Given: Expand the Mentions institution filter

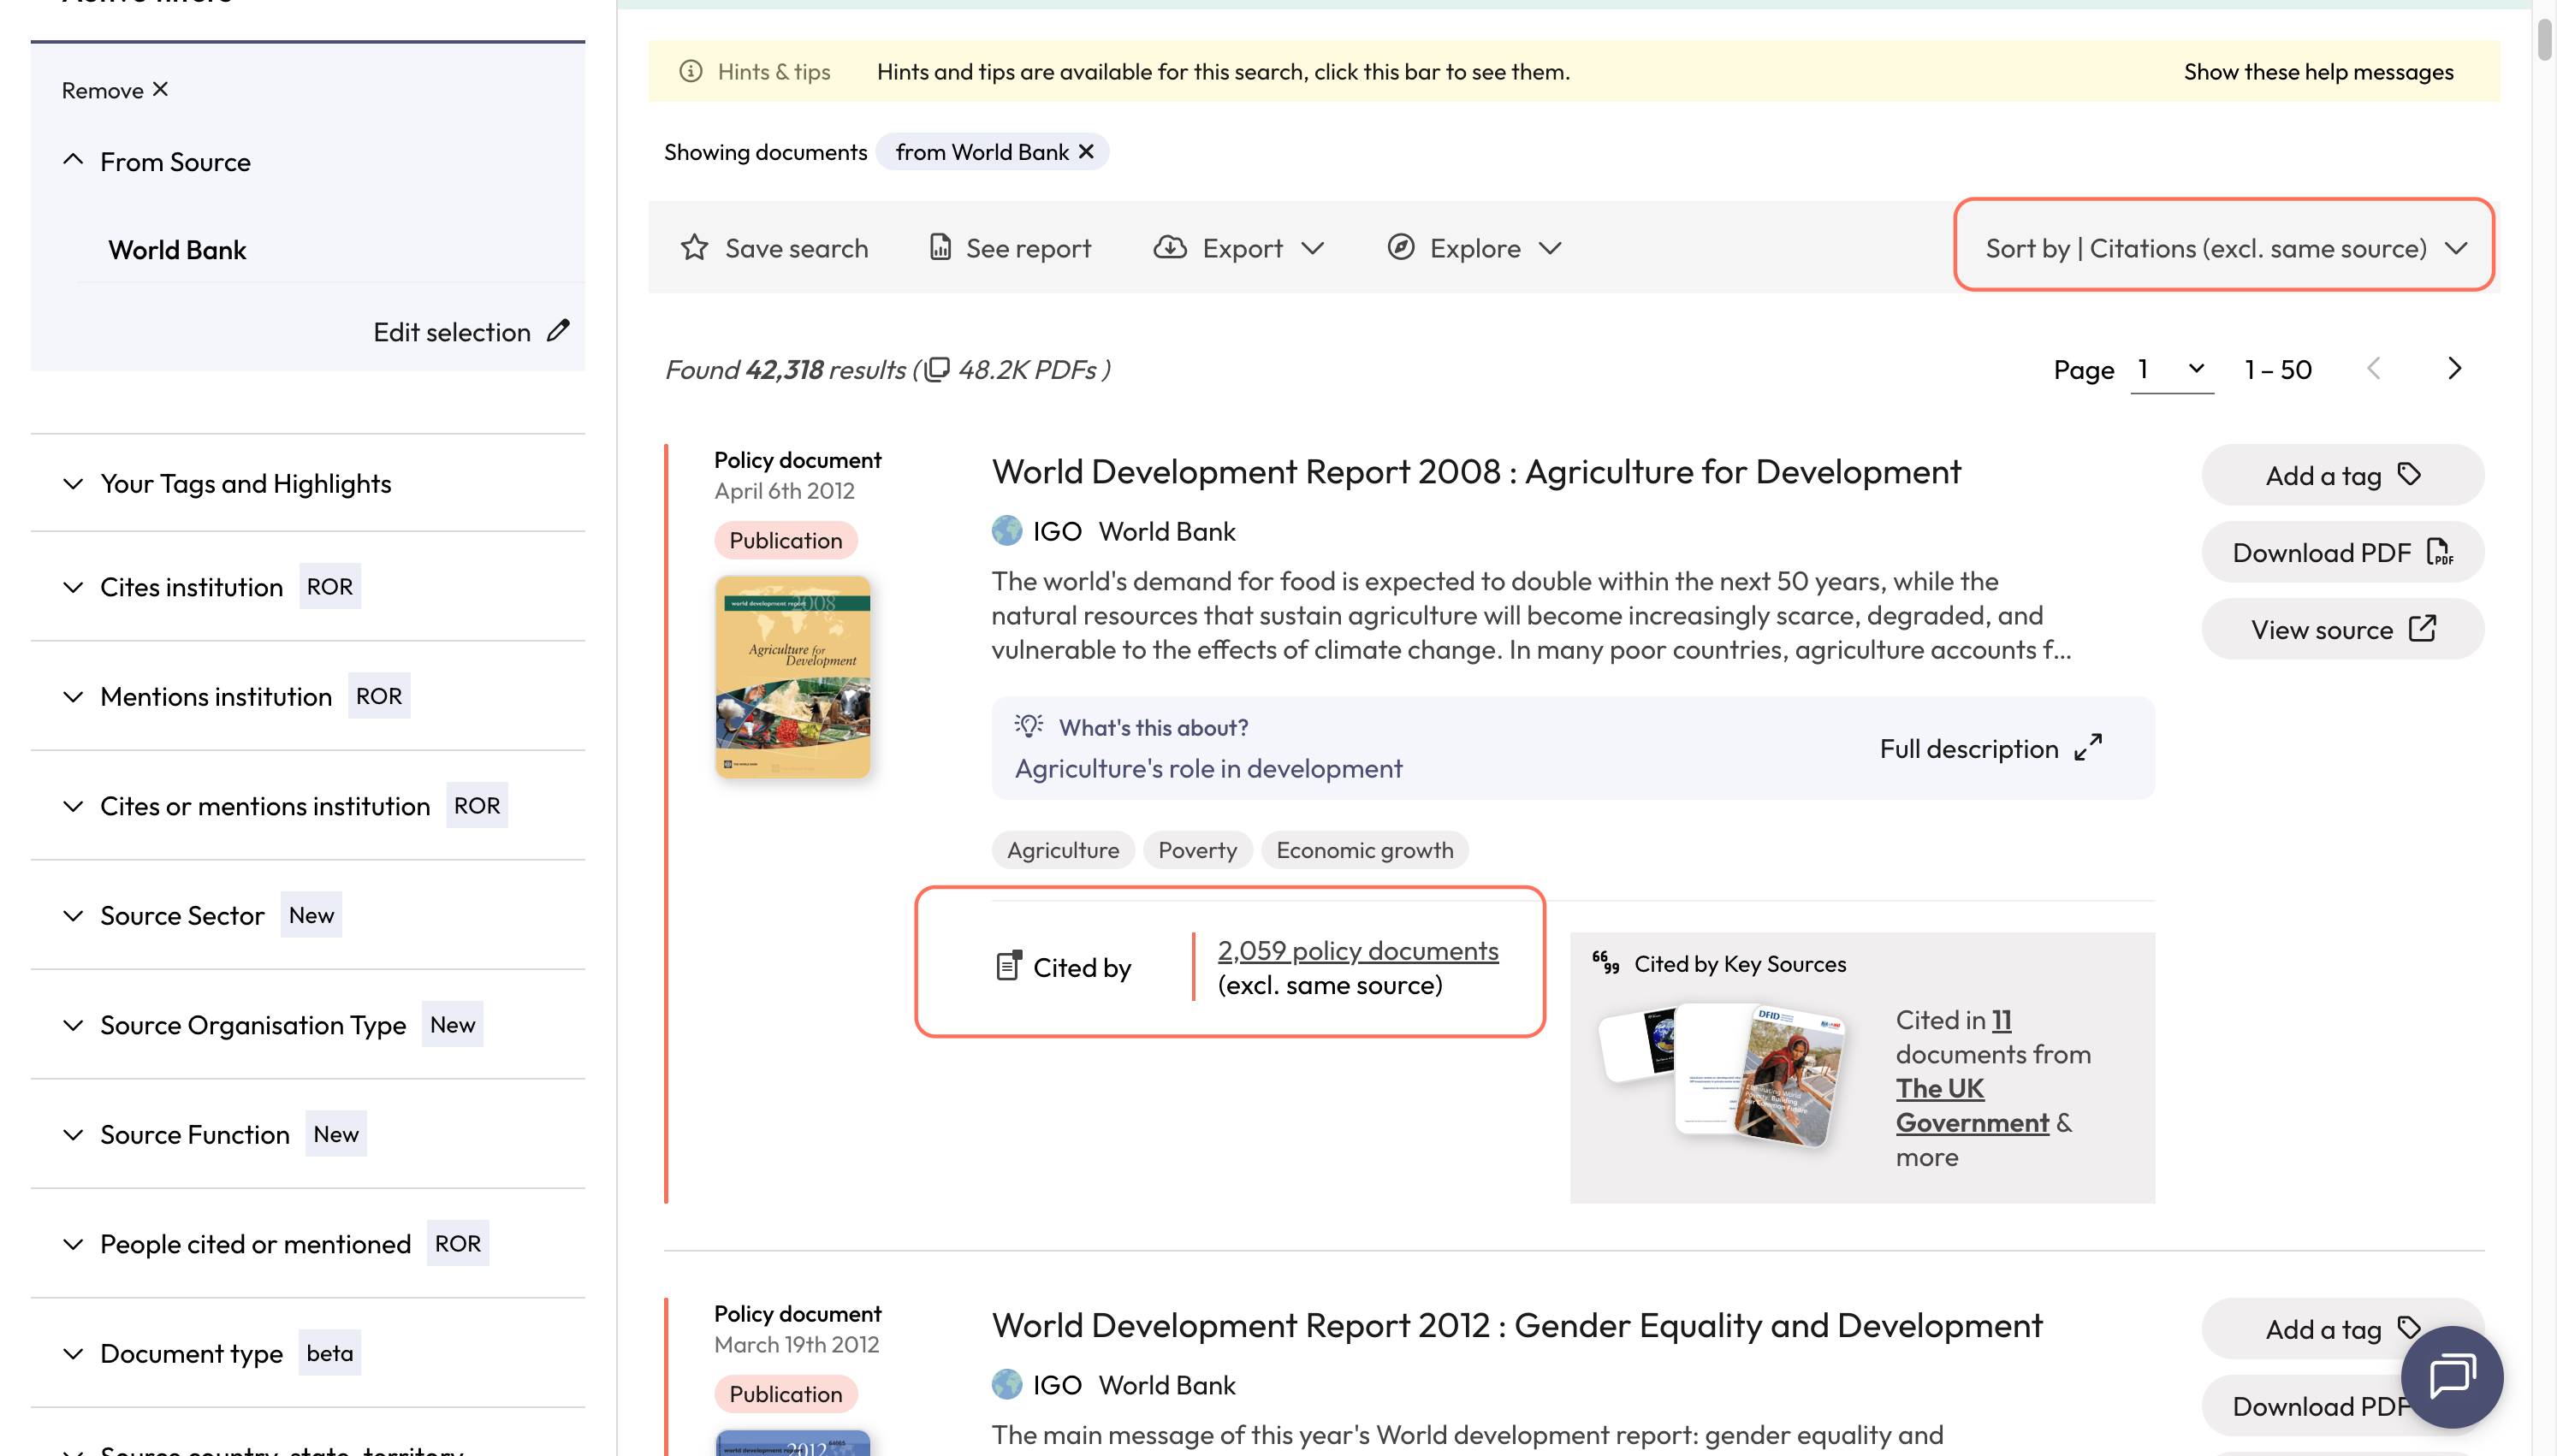Looking at the screenshot, I should click(73, 697).
